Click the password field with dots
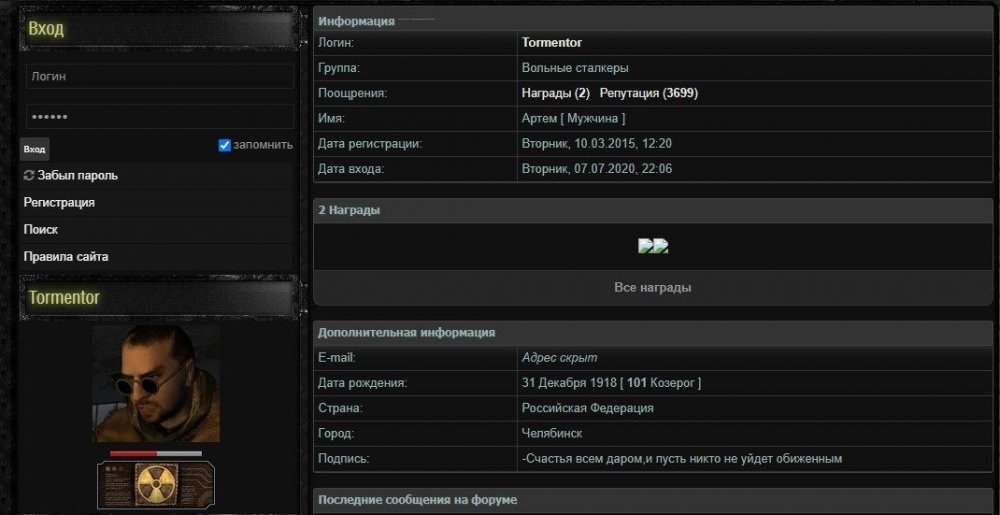The height and width of the screenshot is (515, 1000). [160, 117]
